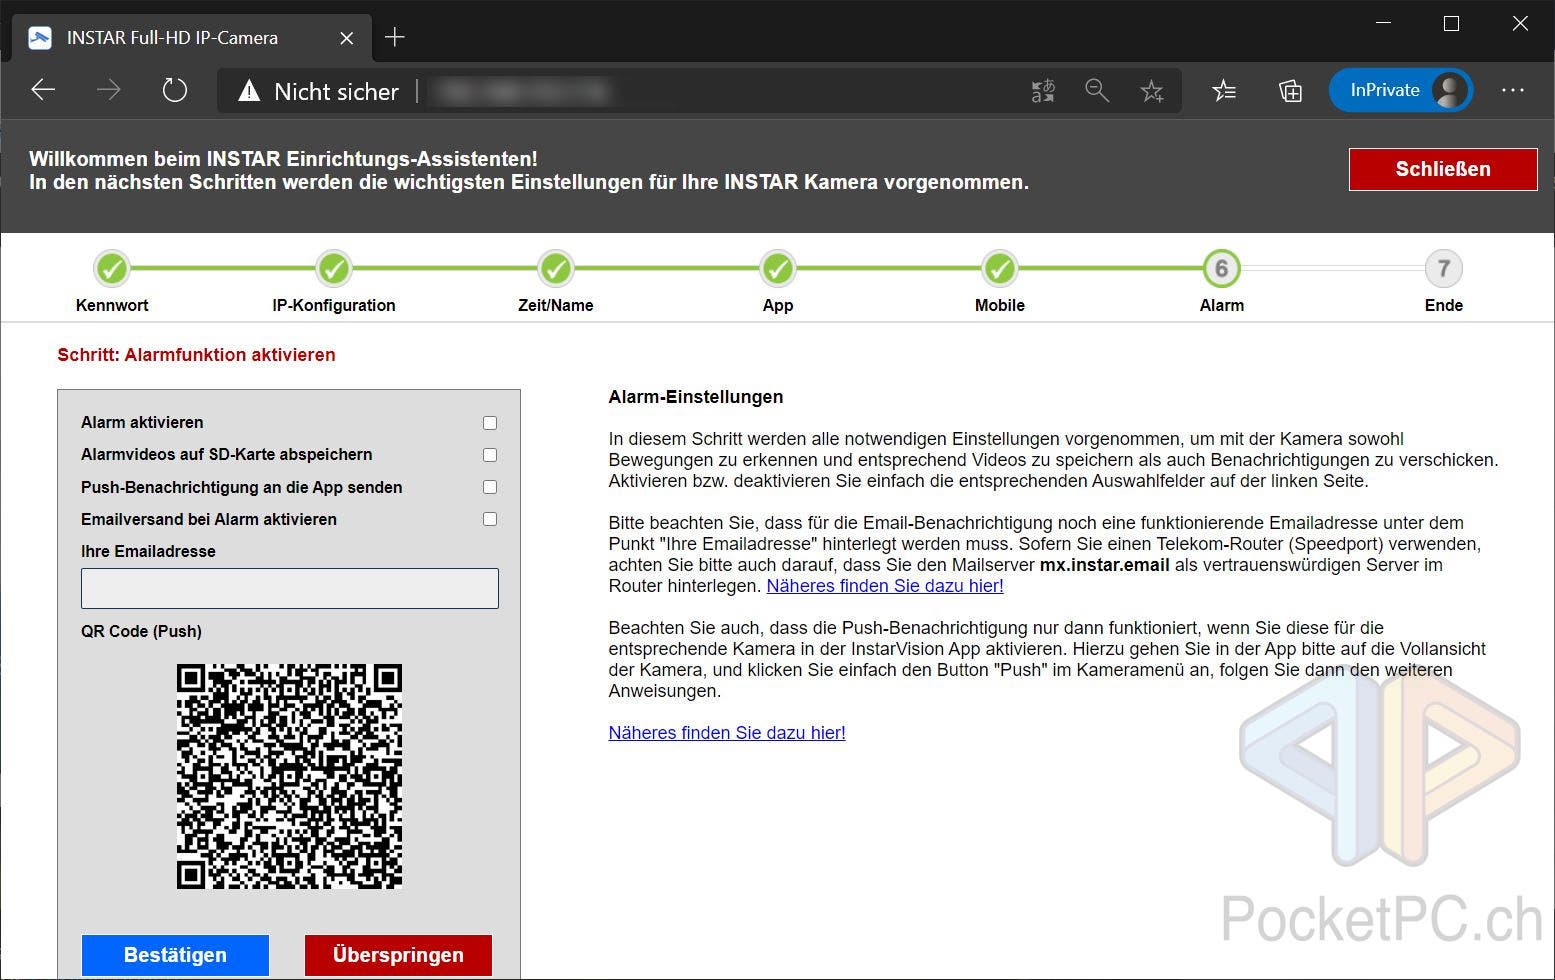Image resolution: width=1555 pixels, height=980 pixels.
Task: Click the browser forward arrow
Action: coord(108,90)
